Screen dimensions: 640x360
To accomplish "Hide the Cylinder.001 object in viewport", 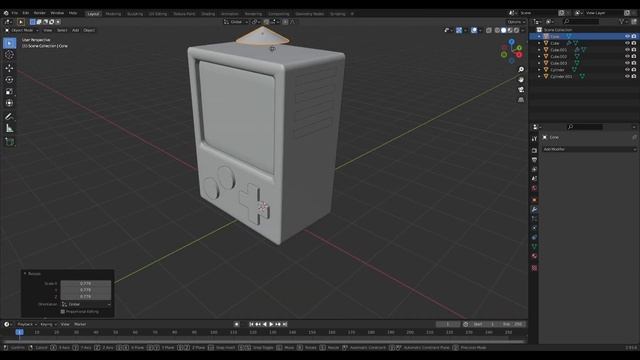I will (627, 76).
